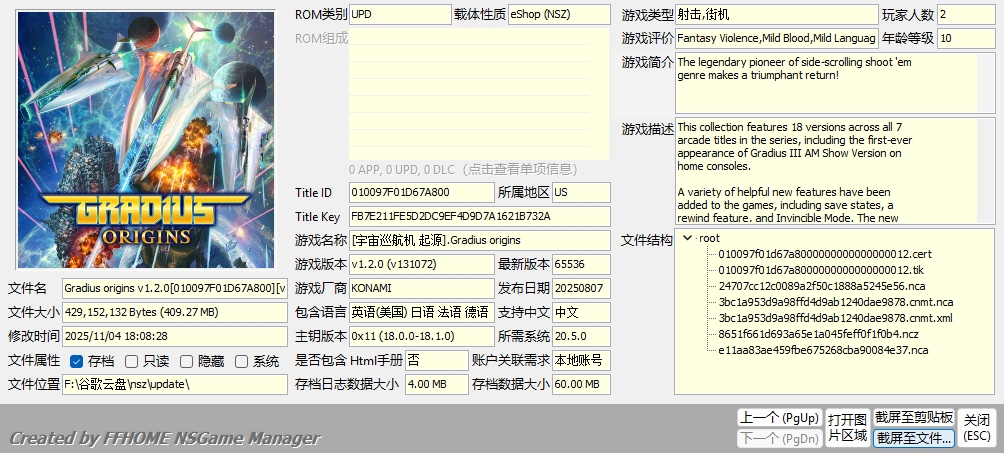The height and width of the screenshot is (453, 1004).
Task: Tick the 隐藏 attribute checkbox
Action: [187, 361]
